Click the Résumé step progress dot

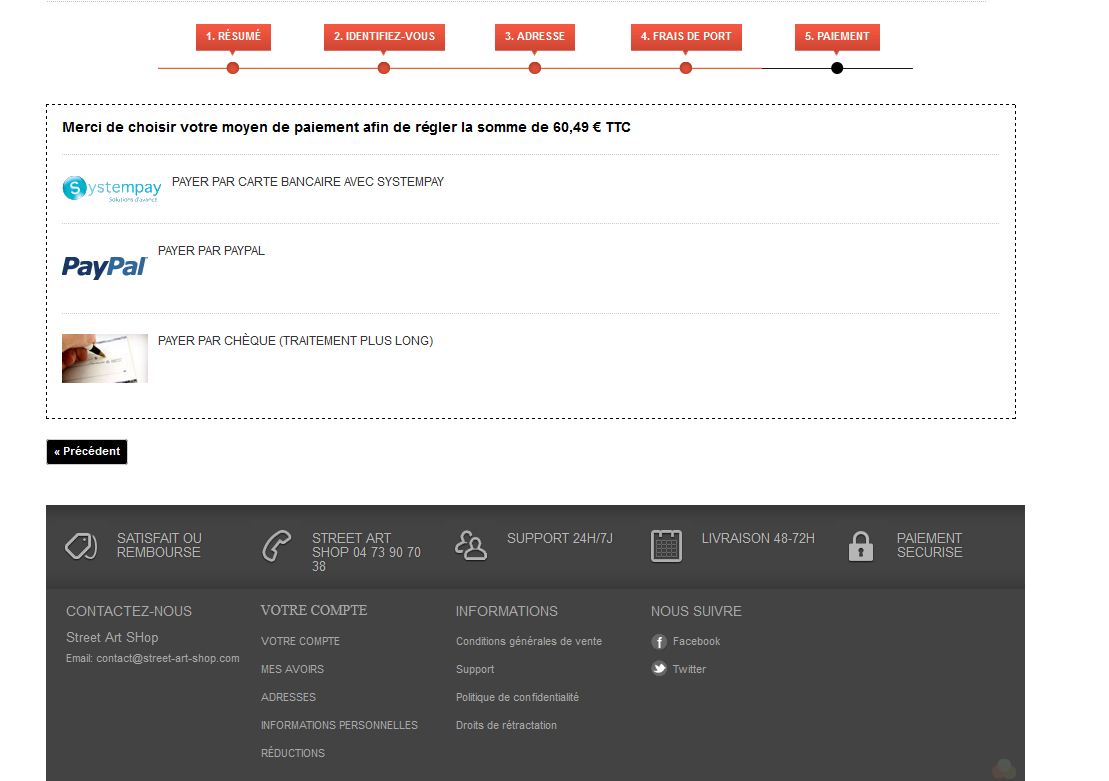[x=233, y=68]
